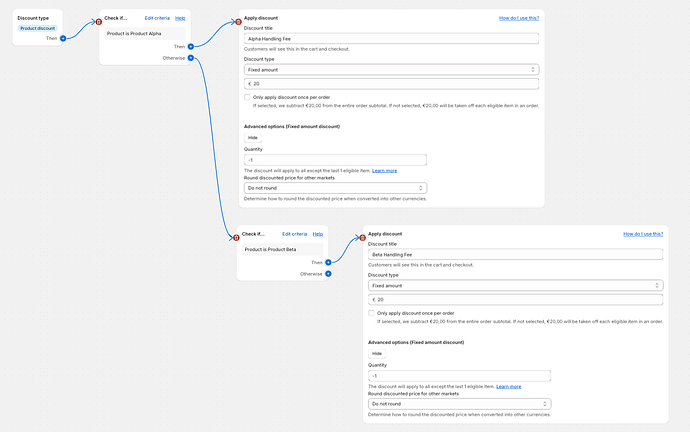Delete the Beta Handling Fee discount step
This screenshot has height=432, width=690.
[x=362, y=238]
